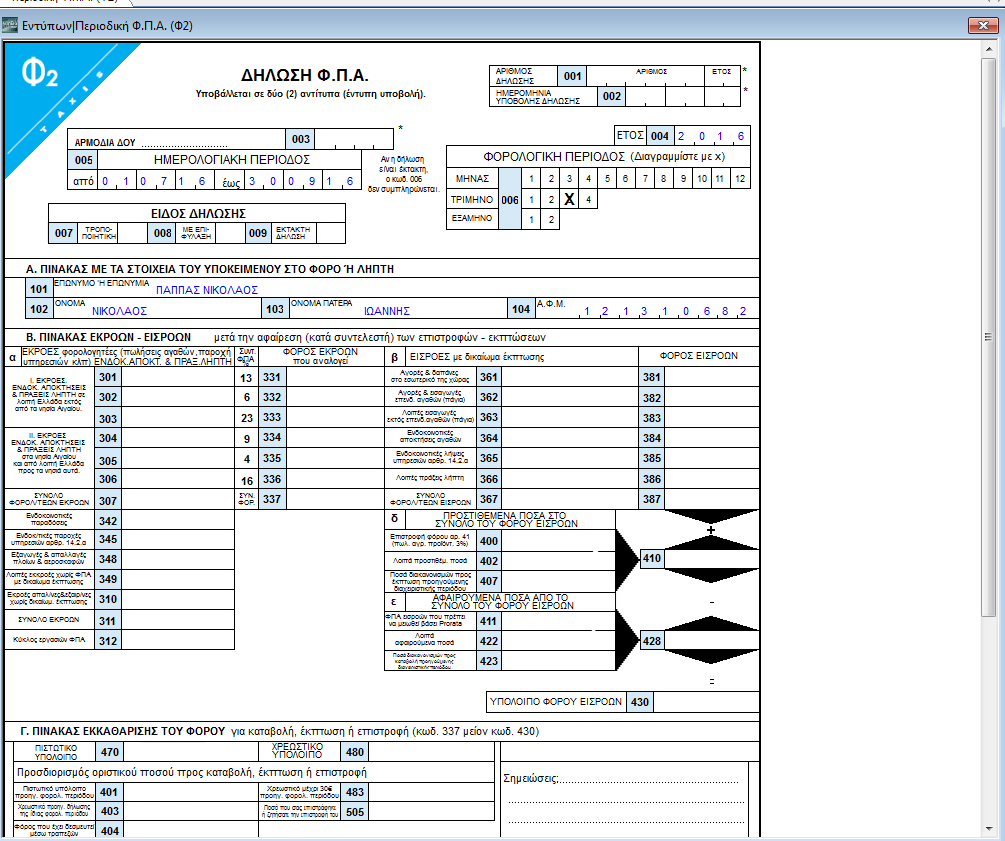Click the application icon in the title bar
This screenshot has width=1005, height=841.
pos(10,26)
